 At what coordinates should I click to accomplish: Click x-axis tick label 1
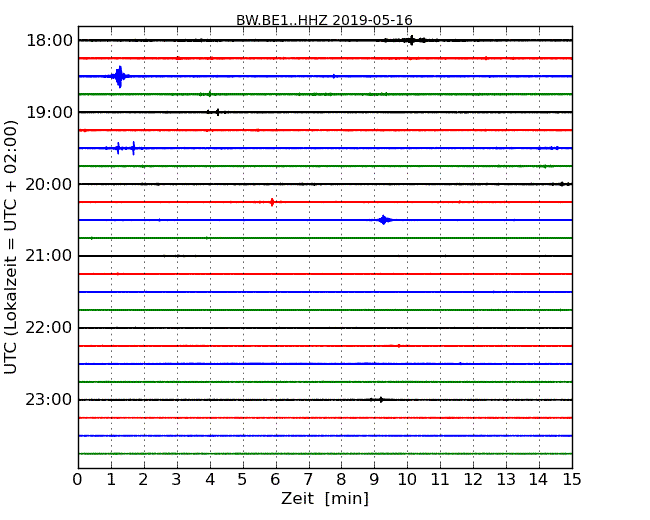coord(111,480)
